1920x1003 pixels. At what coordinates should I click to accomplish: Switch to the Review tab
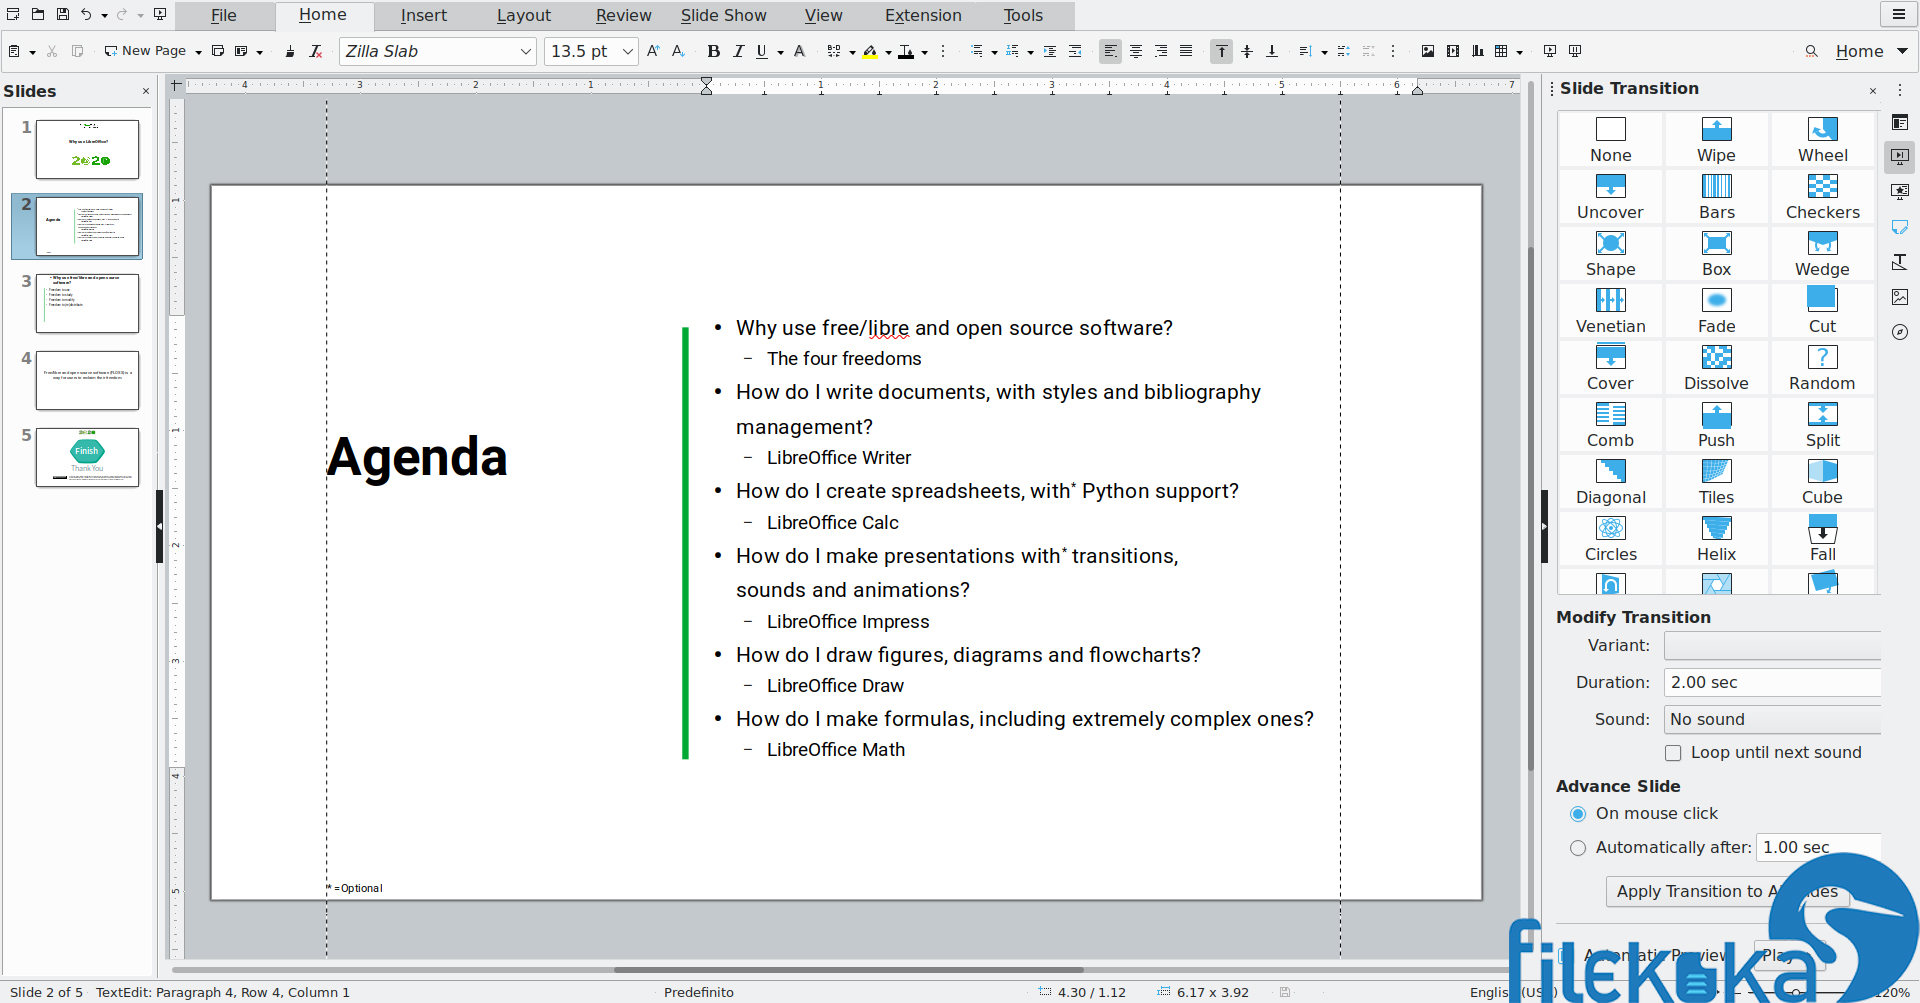coord(624,15)
